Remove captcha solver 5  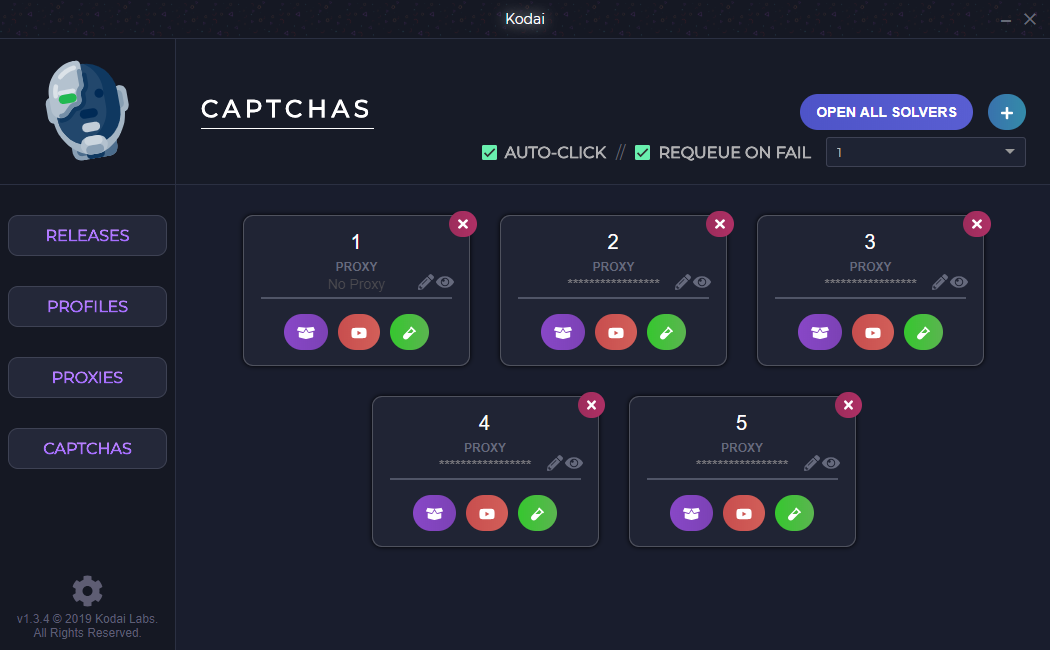(x=848, y=405)
